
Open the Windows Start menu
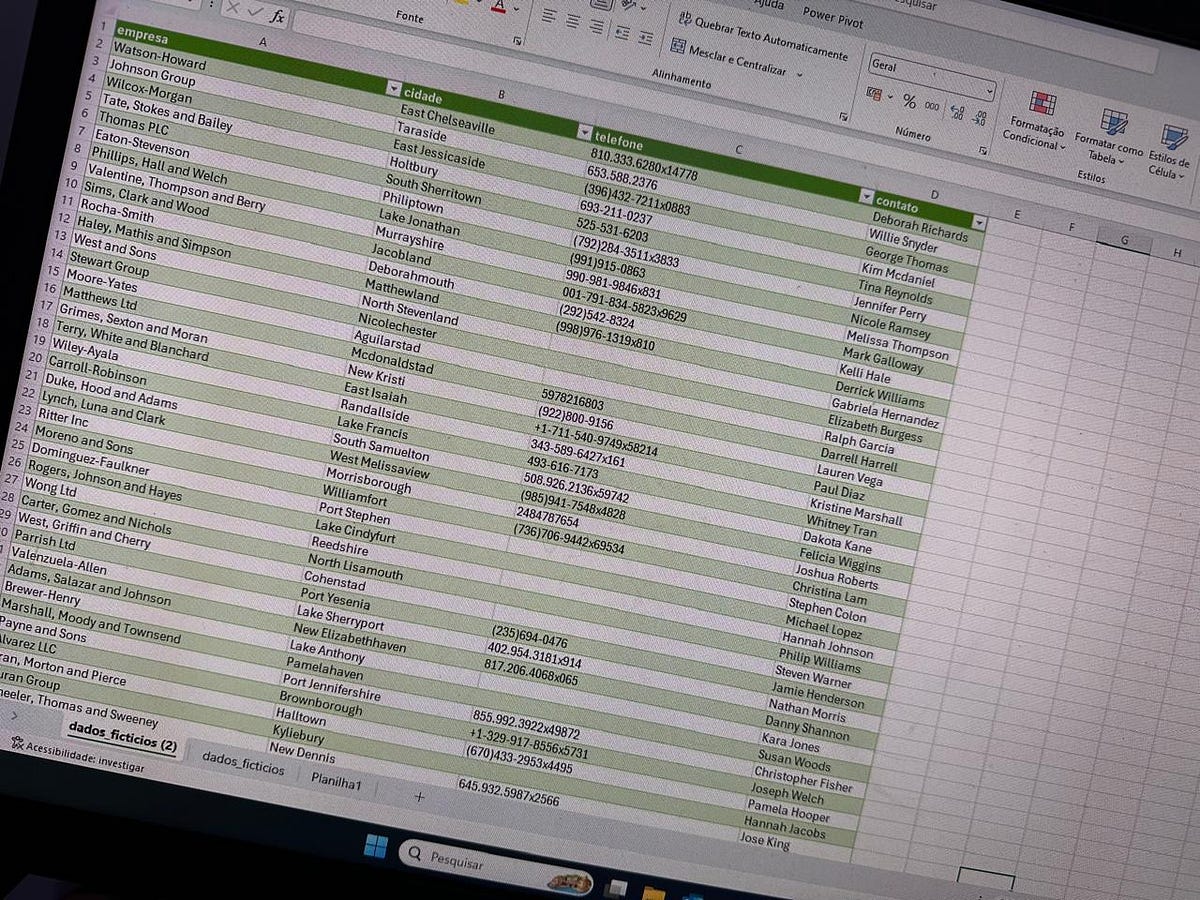[x=375, y=846]
